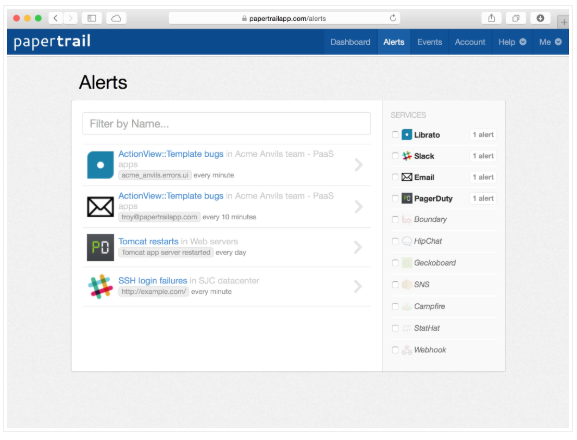
Task: Click the Campfire service icon
Action: (407, 306)
